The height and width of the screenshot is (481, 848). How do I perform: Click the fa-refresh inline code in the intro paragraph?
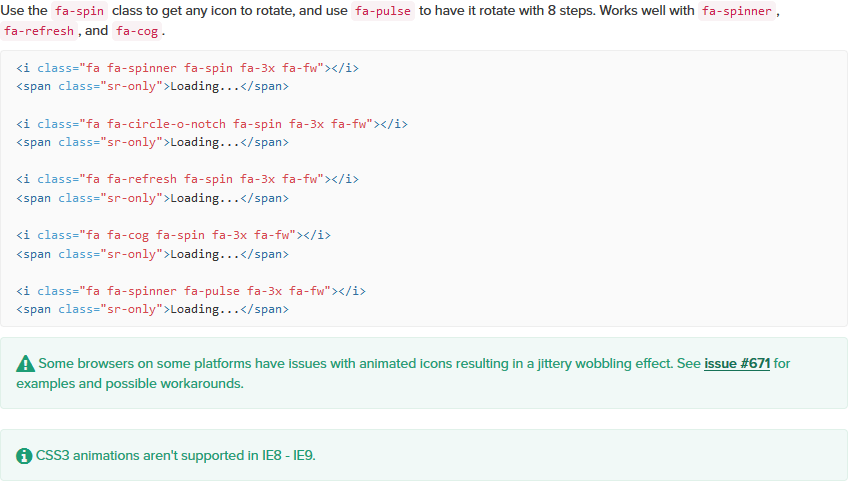(39, 31)
